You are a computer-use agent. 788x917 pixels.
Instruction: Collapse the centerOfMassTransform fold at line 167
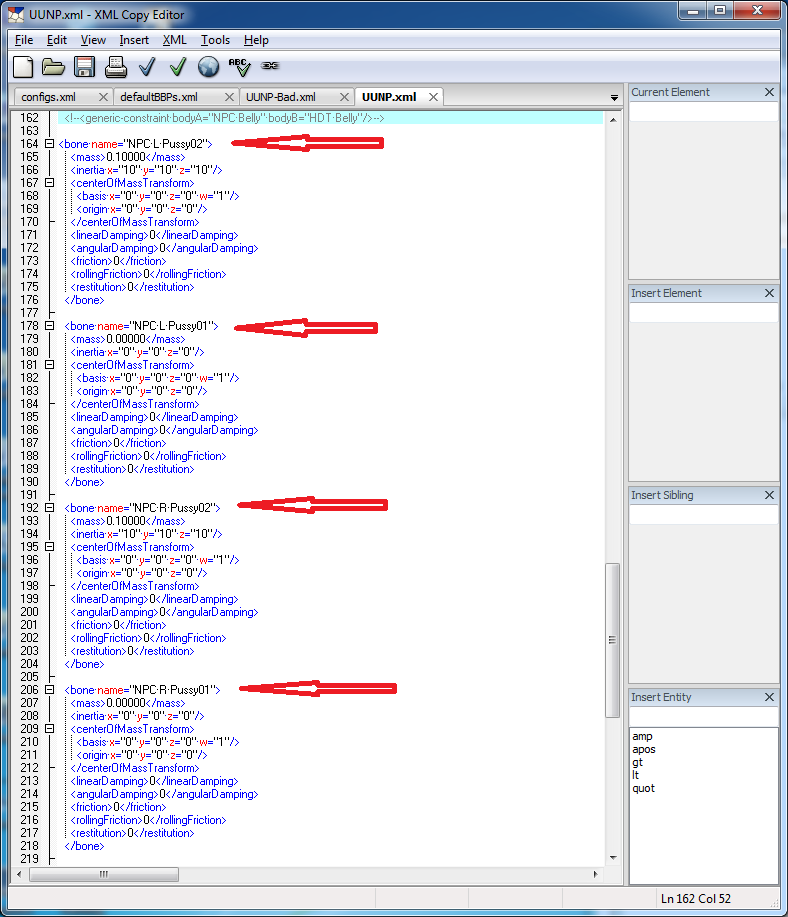(50, 183)
